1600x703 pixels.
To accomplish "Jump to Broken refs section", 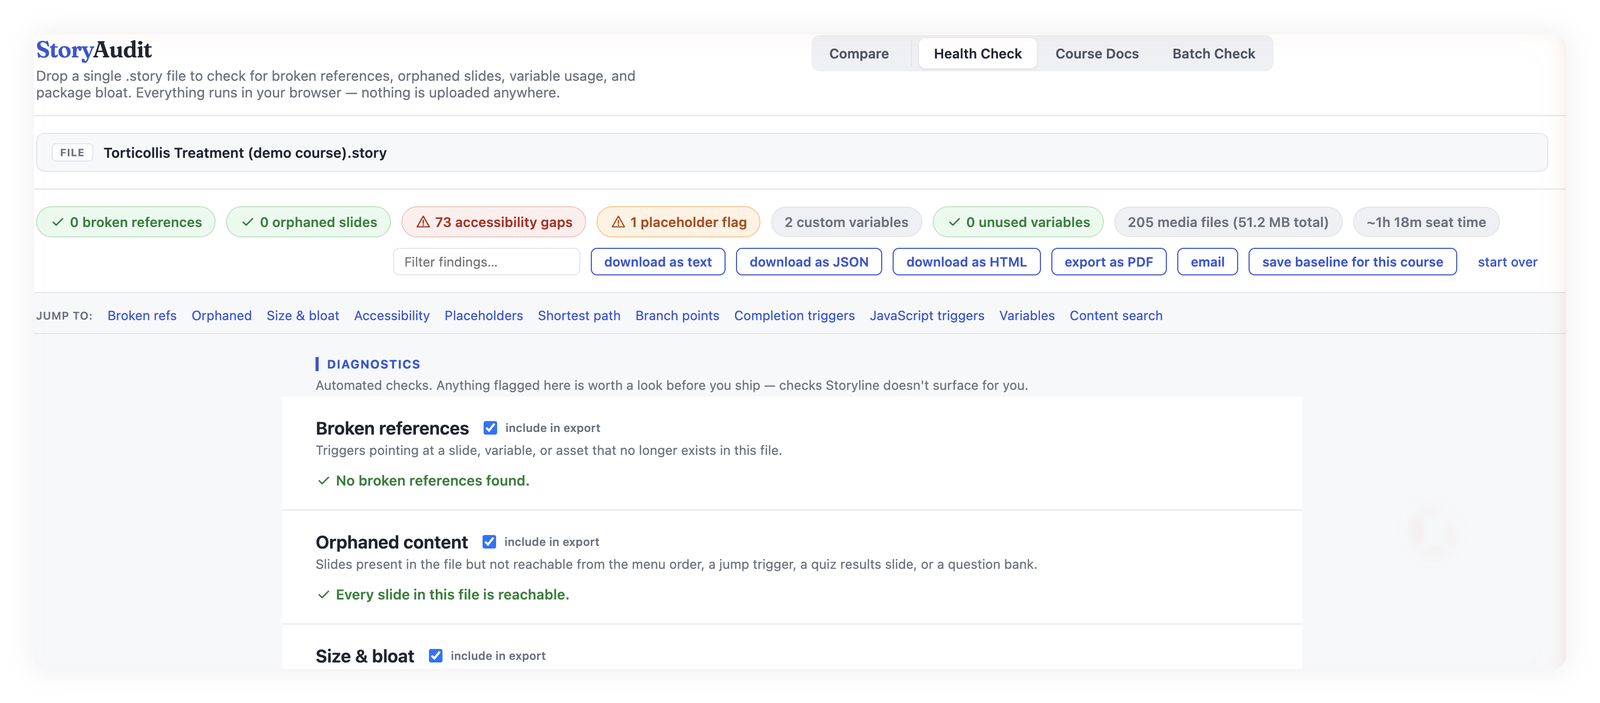I will point(142,315).
